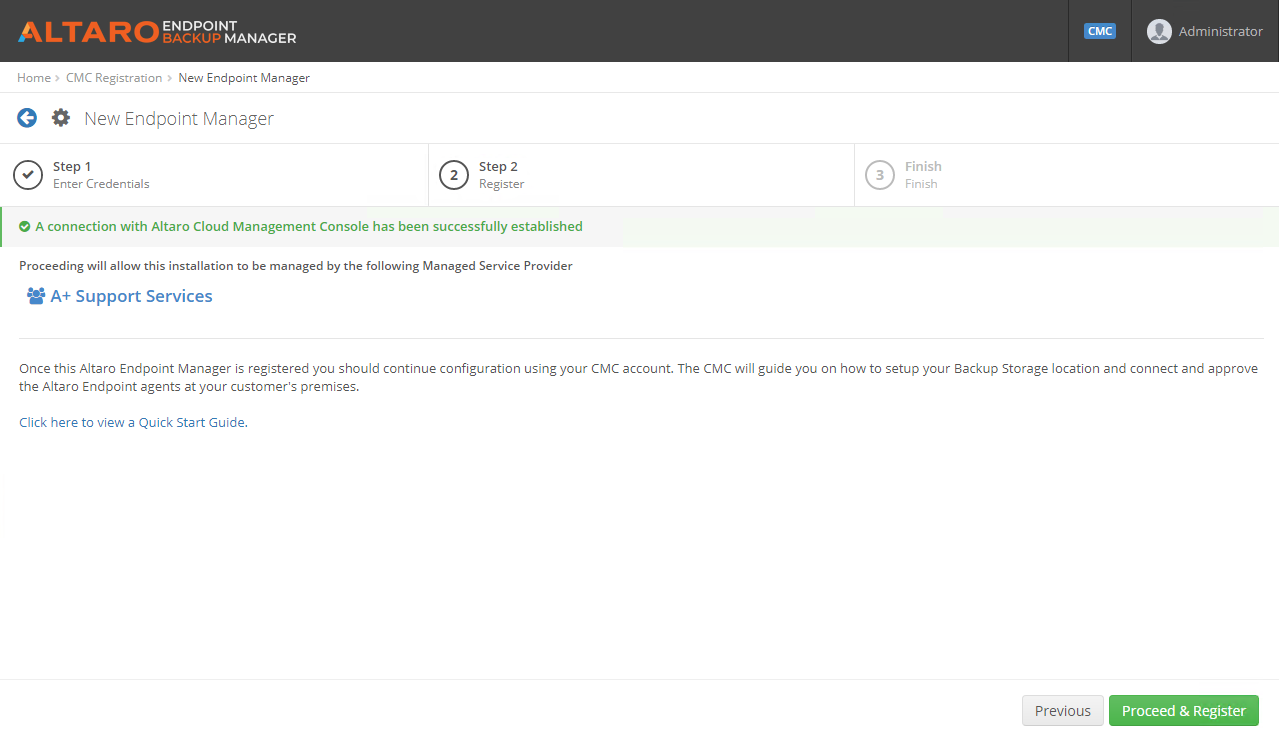Open the Administrator account menu

(1205, 31)
